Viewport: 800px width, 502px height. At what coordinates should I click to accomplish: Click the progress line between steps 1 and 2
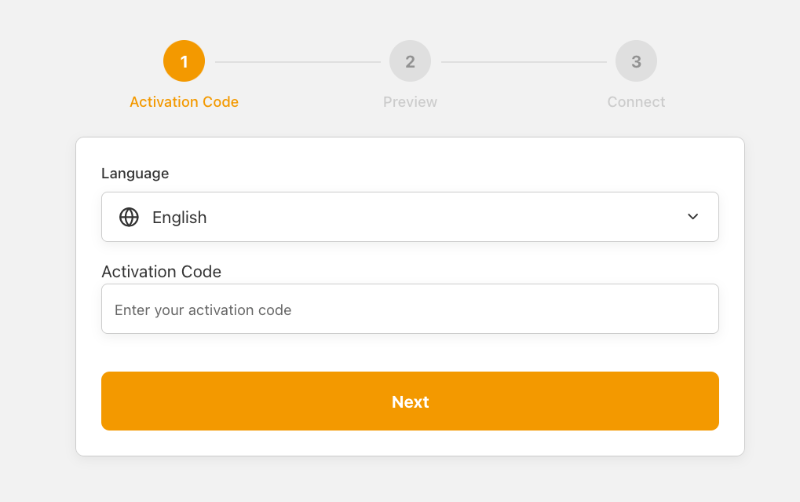tap(297, 62)
